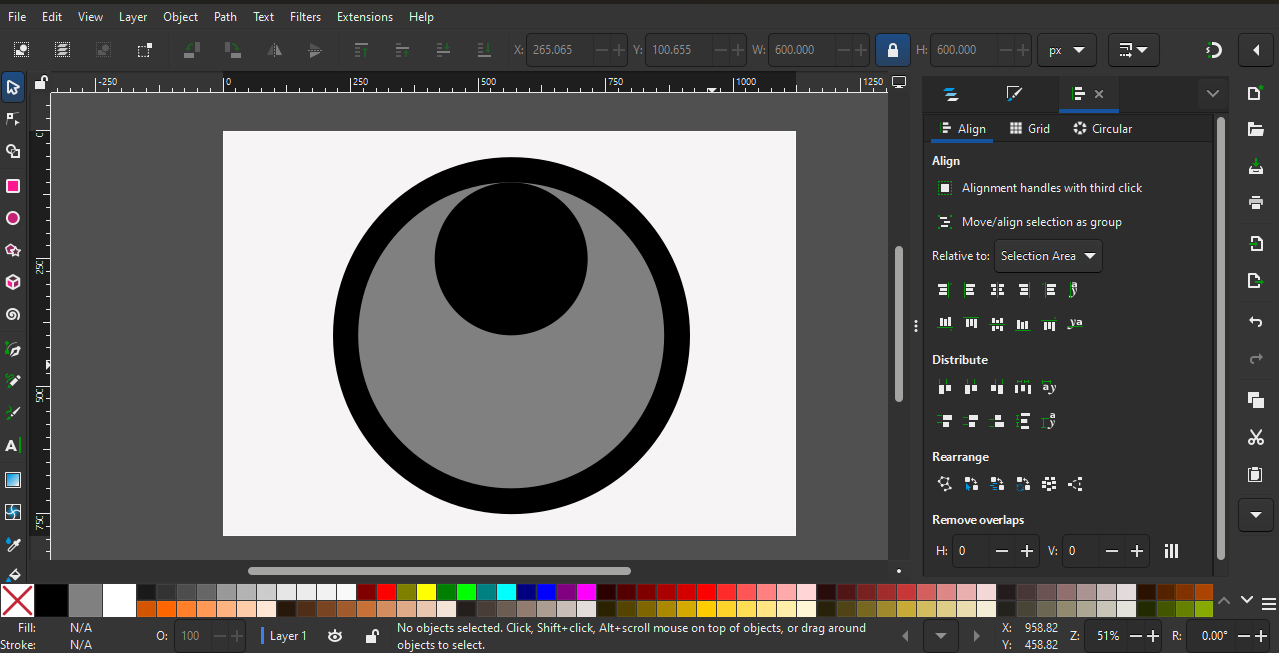Toggle Alignment handles with third click

pyautogui.click(x=945, y=188)
